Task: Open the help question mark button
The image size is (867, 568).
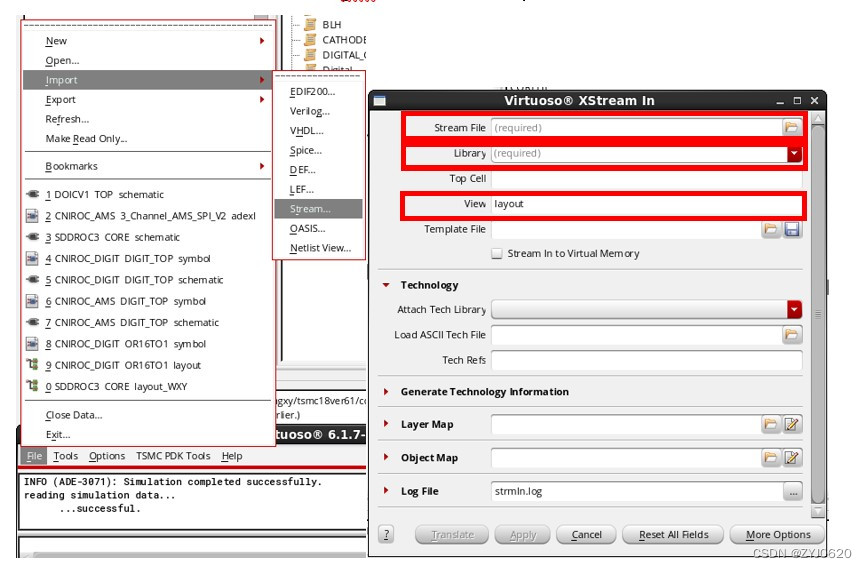Action: coord(387,535)
